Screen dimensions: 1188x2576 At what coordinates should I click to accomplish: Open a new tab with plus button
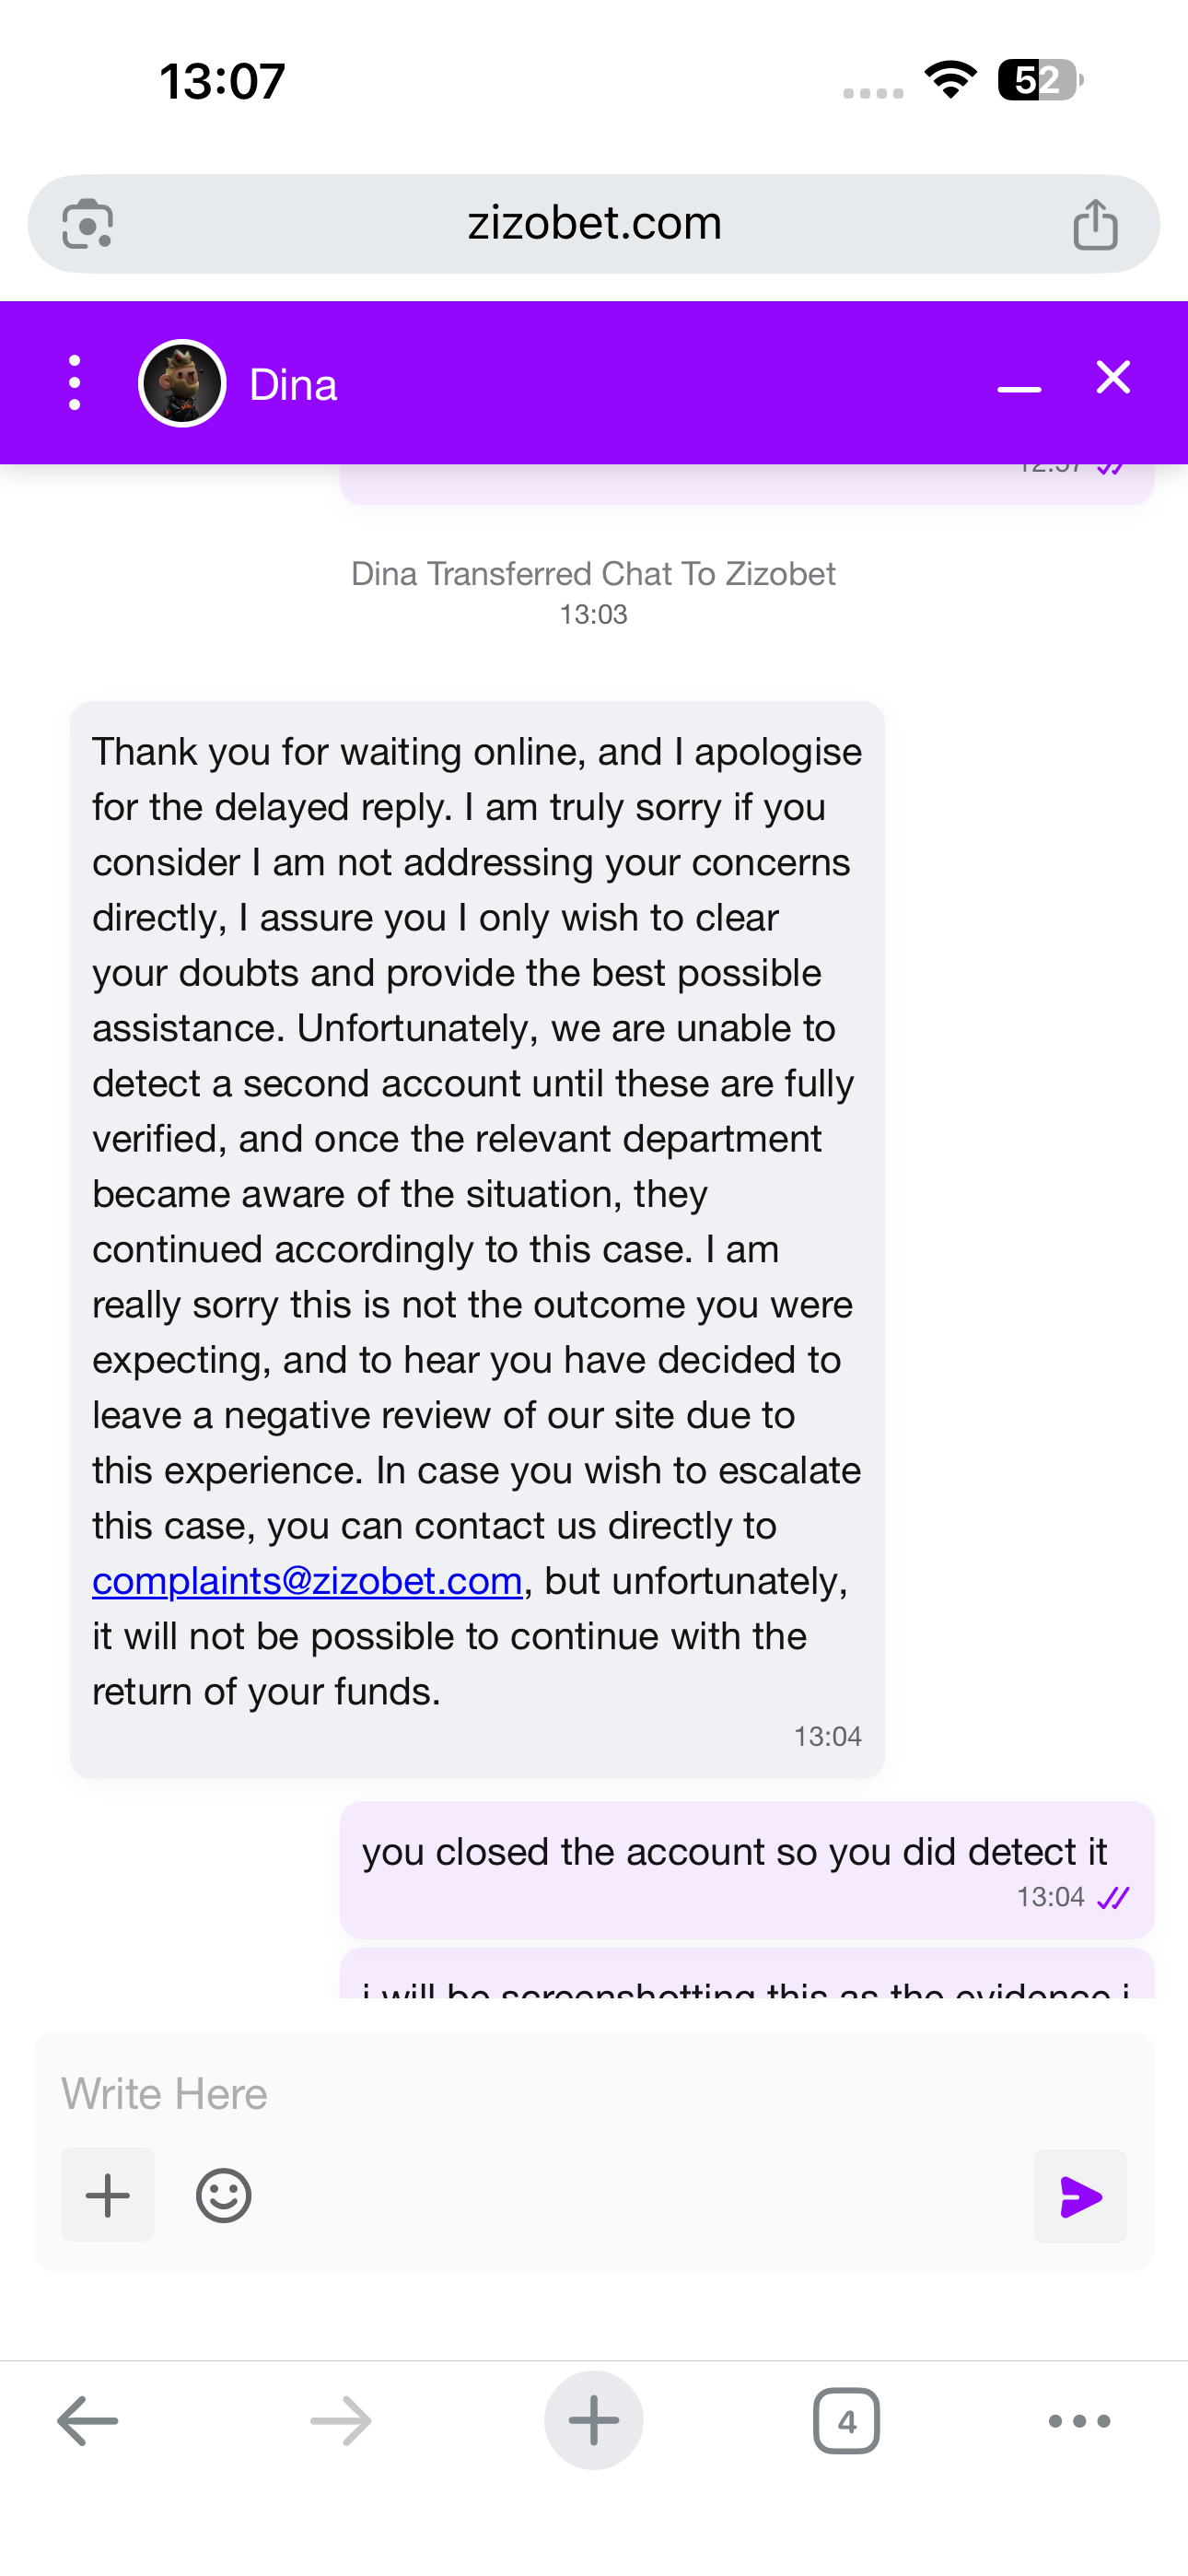[594, 2420]
